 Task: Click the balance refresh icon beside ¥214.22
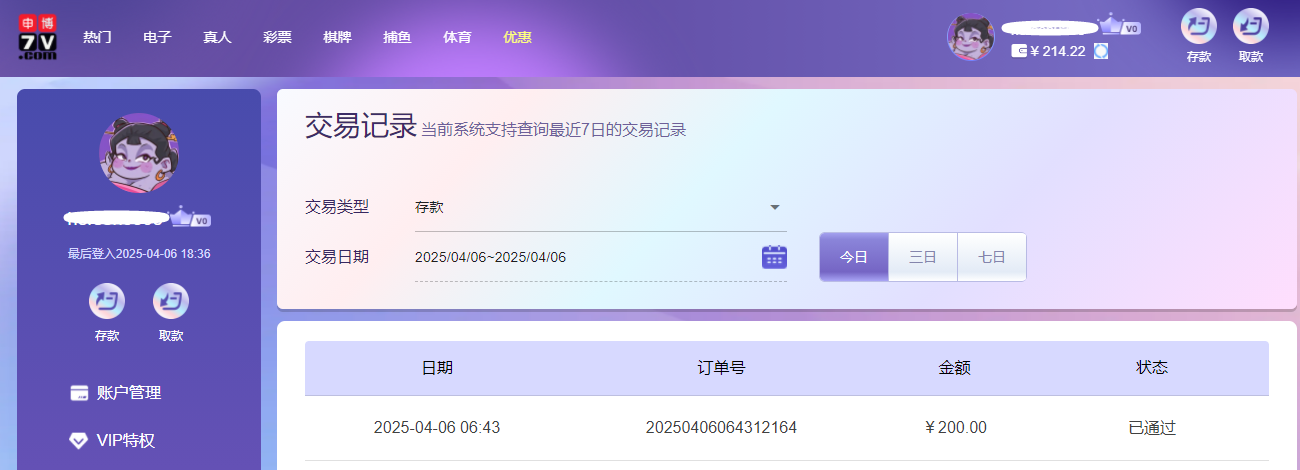coord(1101,51)
